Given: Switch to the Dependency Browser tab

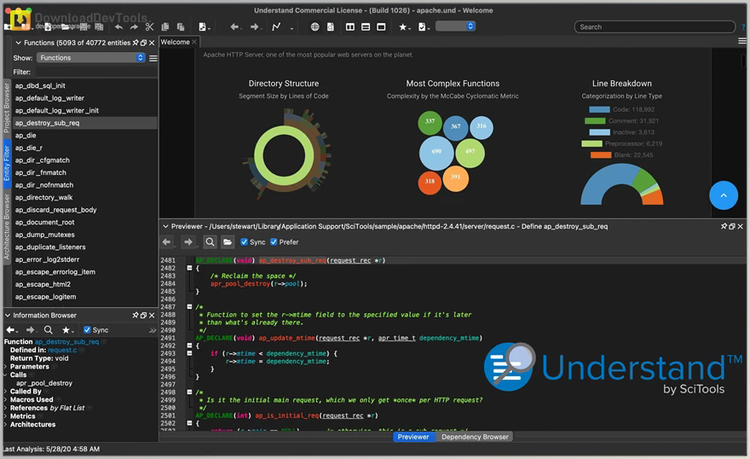Looking at the screenshot, I should (474, 437).
